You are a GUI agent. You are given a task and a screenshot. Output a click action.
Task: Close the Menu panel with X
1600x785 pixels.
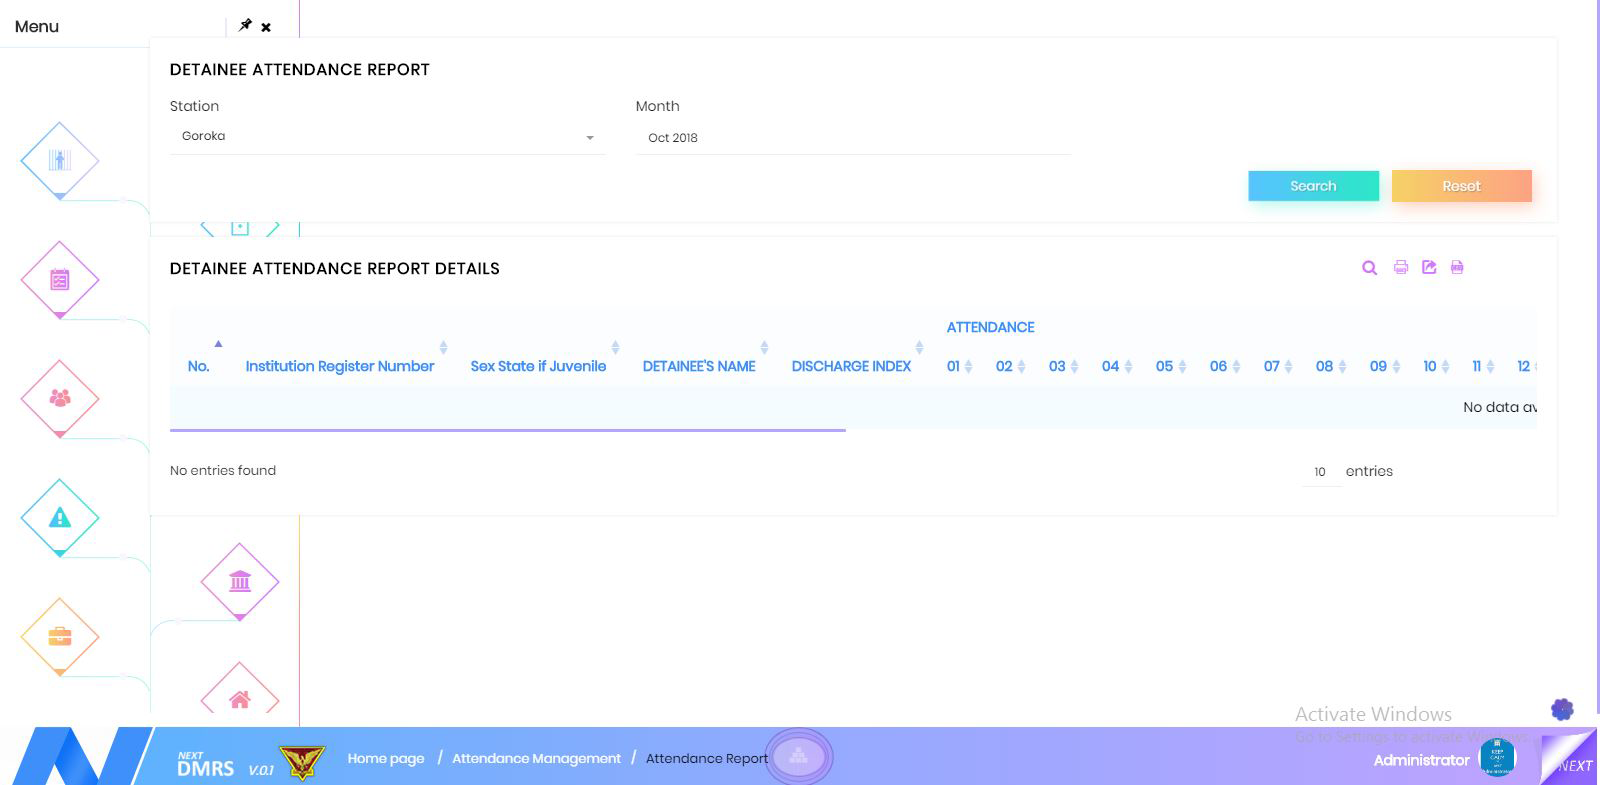click(266, 27)
